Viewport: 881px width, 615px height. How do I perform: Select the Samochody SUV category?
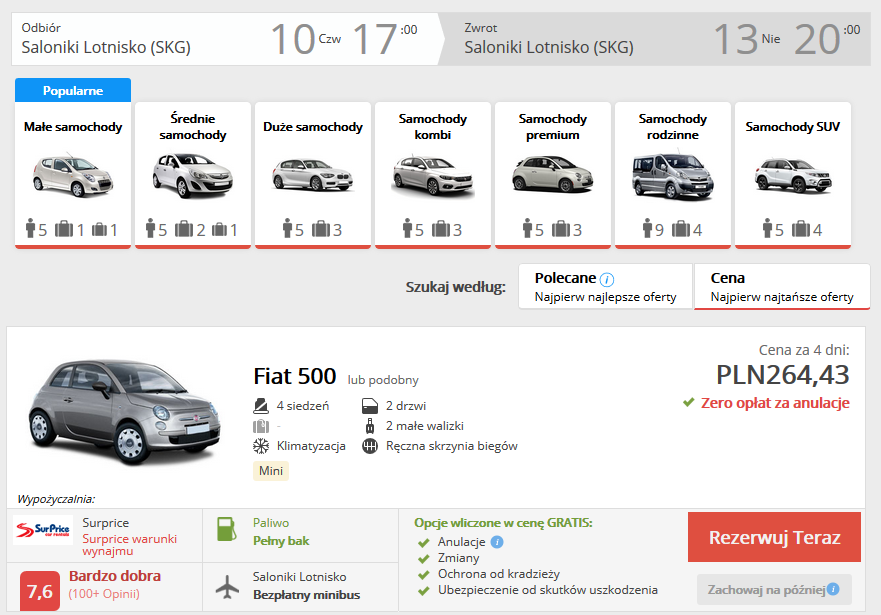(792, 173)
